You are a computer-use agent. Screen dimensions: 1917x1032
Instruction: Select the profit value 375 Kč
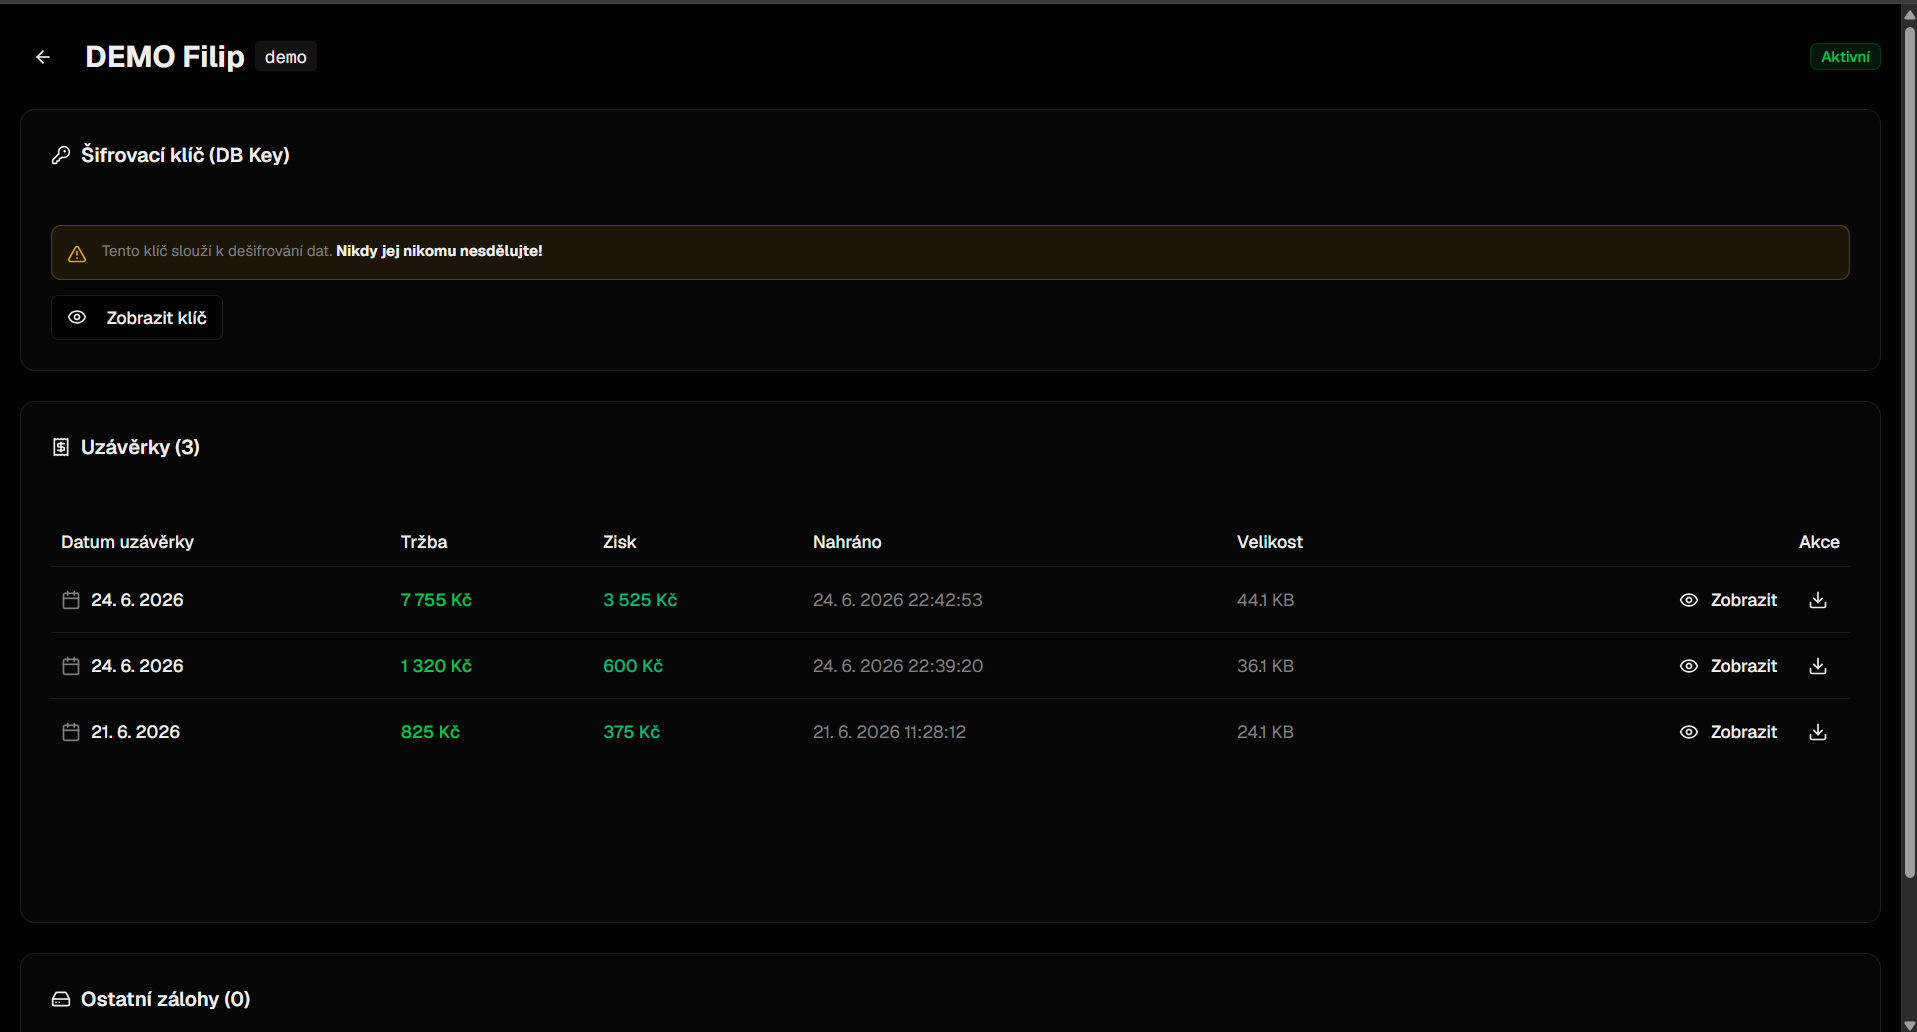pyautogui.click(x=631, y=732)
